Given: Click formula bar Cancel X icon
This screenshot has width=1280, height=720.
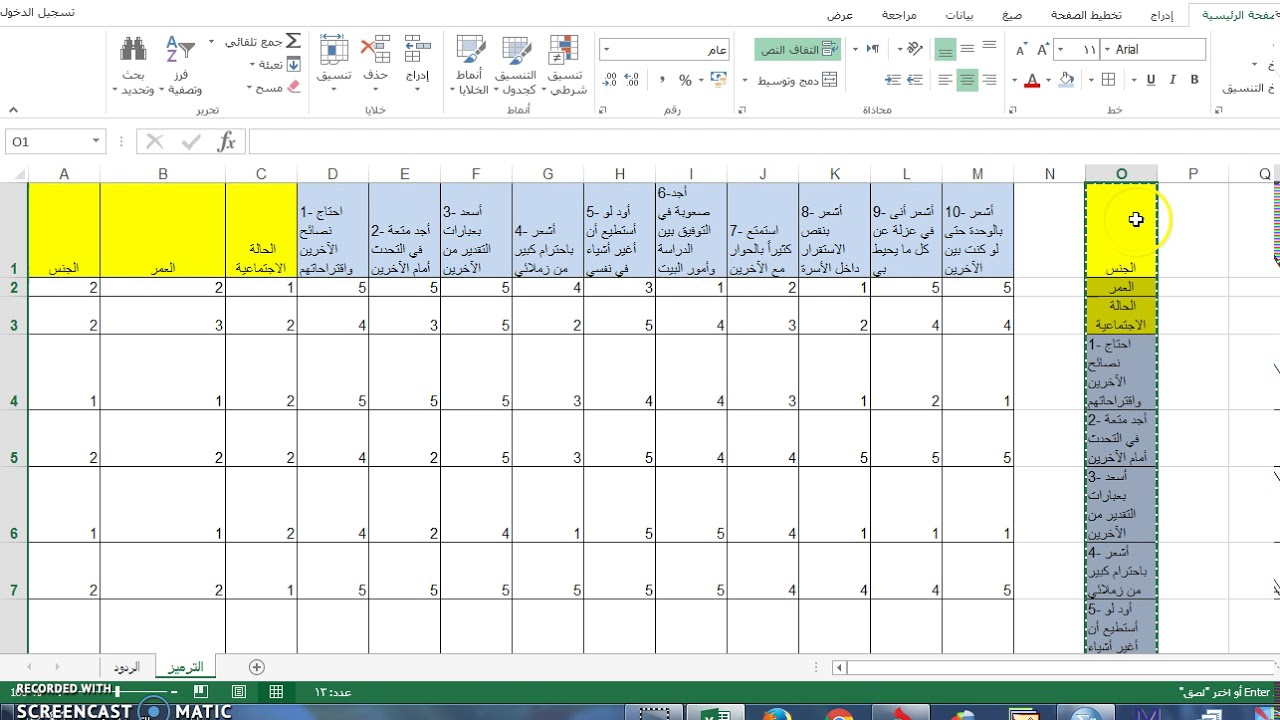Looking at the screenshot, I should click(x=154, y=142).
